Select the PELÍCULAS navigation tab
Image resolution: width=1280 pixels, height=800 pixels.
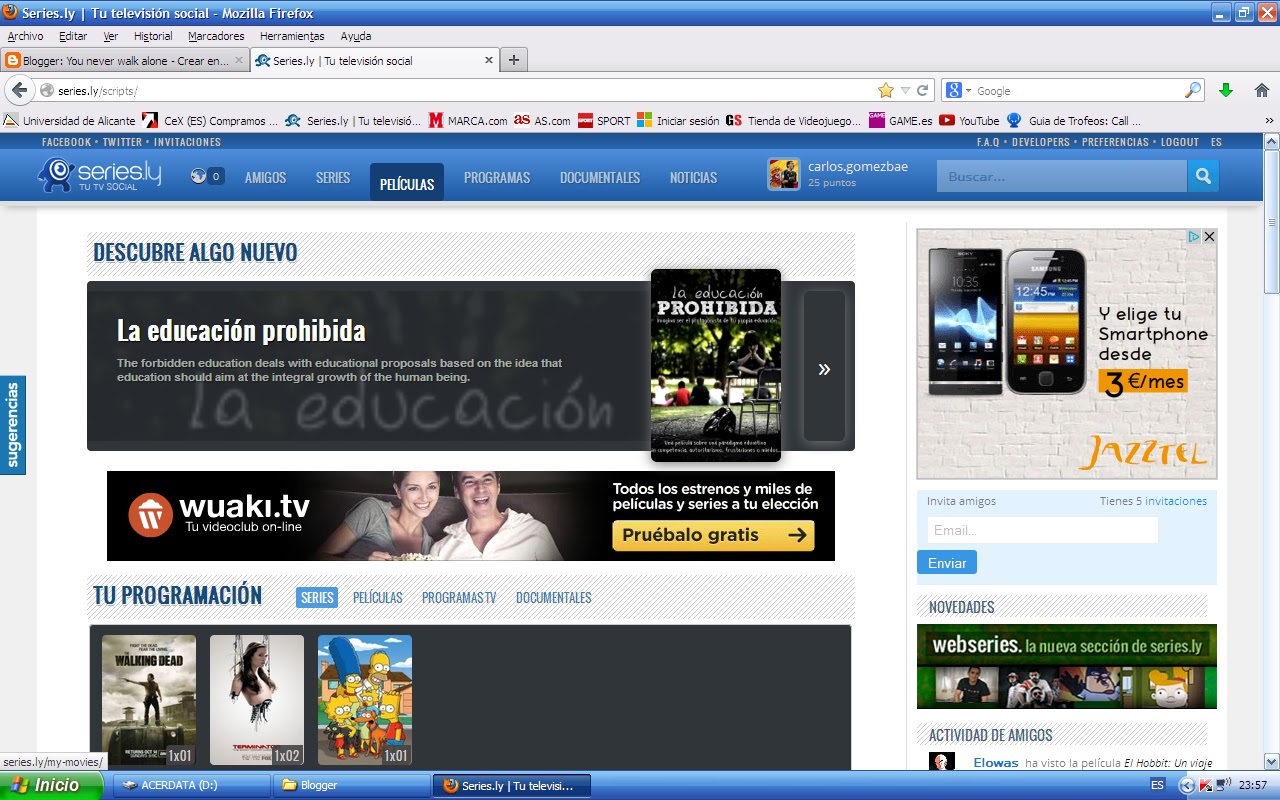(x=407, y=183)
